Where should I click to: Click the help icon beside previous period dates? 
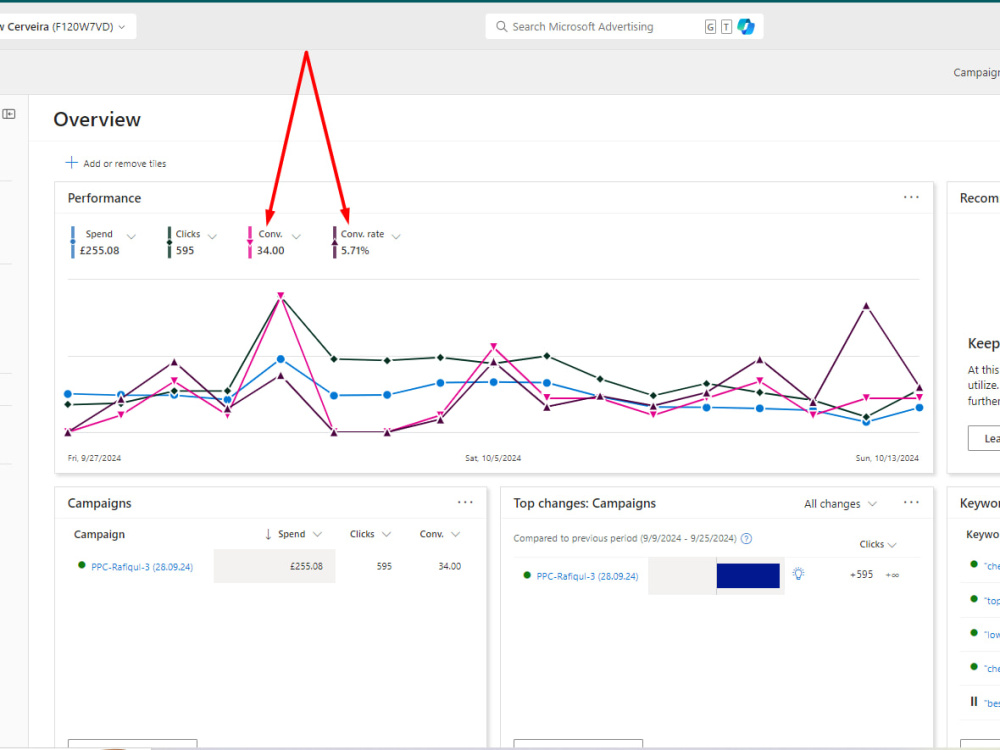746,538
